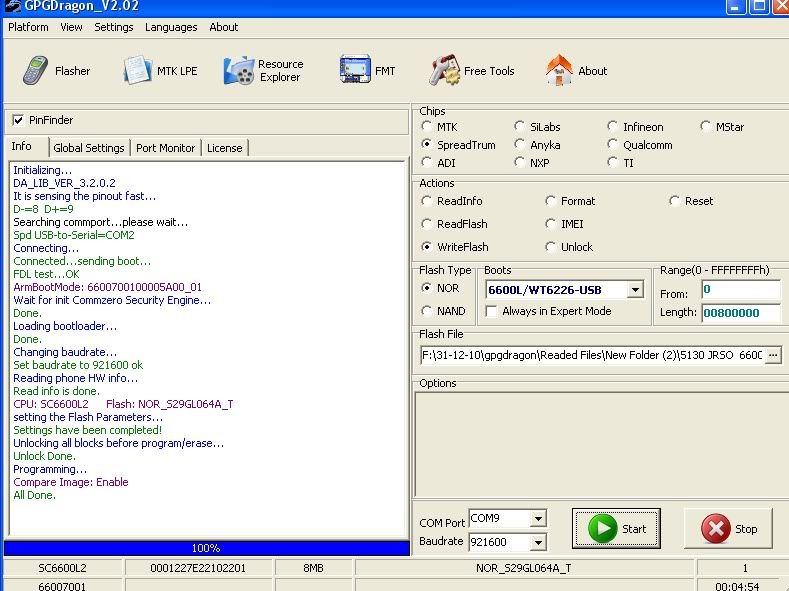Choose the WriteFlash action
789x591 pixels.
pyautogui.click(x=427, y=246)
